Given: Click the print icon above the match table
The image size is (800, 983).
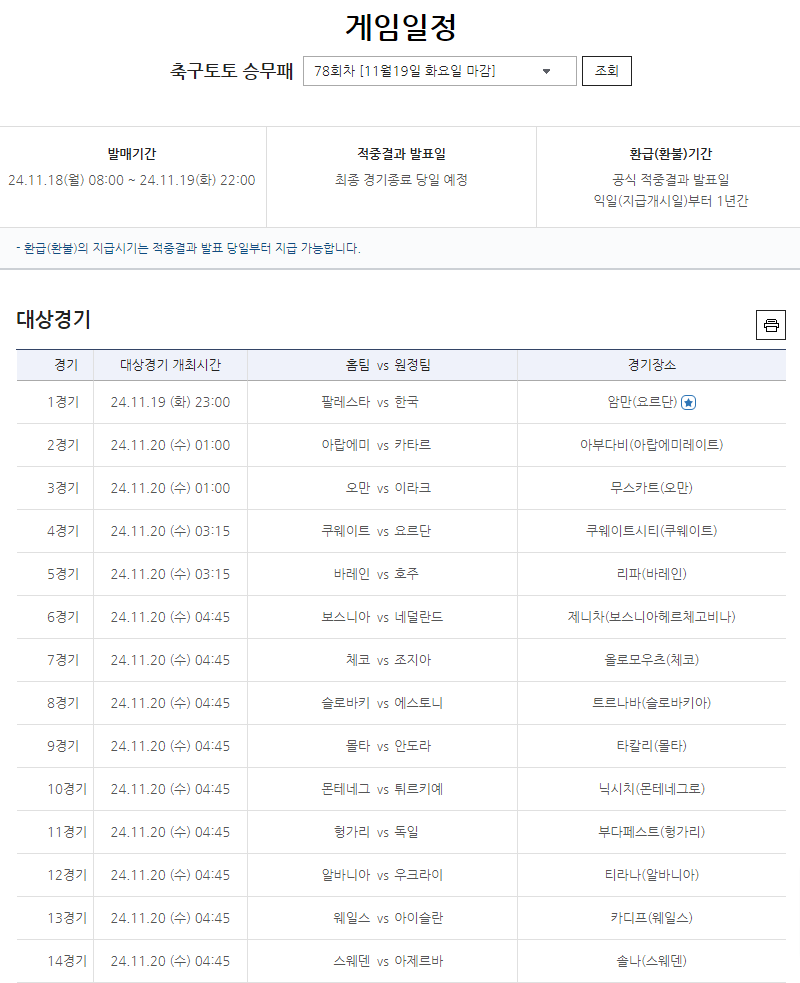Looking at the screenshot, I should coord(771,325).
